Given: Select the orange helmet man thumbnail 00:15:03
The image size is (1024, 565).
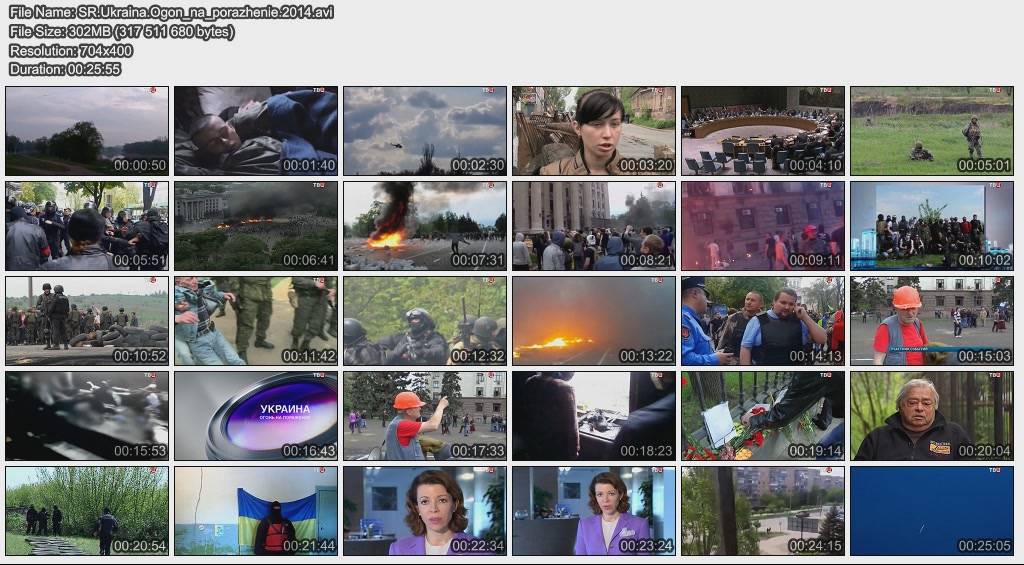Looking at the screenshot, I should click(x=932, y=321).
